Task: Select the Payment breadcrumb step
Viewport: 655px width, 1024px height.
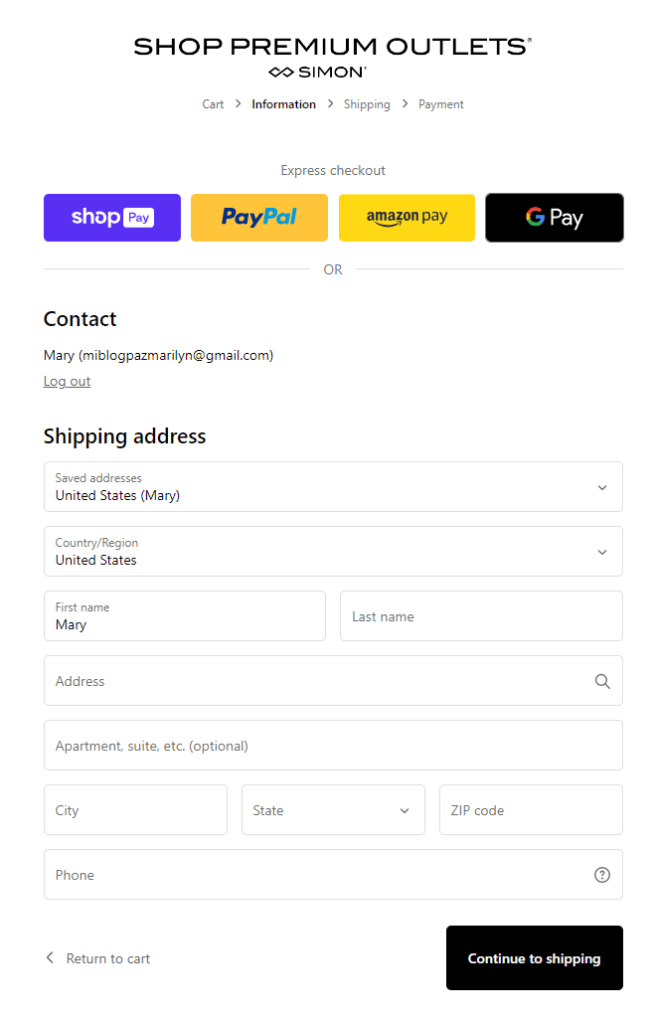Action: tap(441, 104)
